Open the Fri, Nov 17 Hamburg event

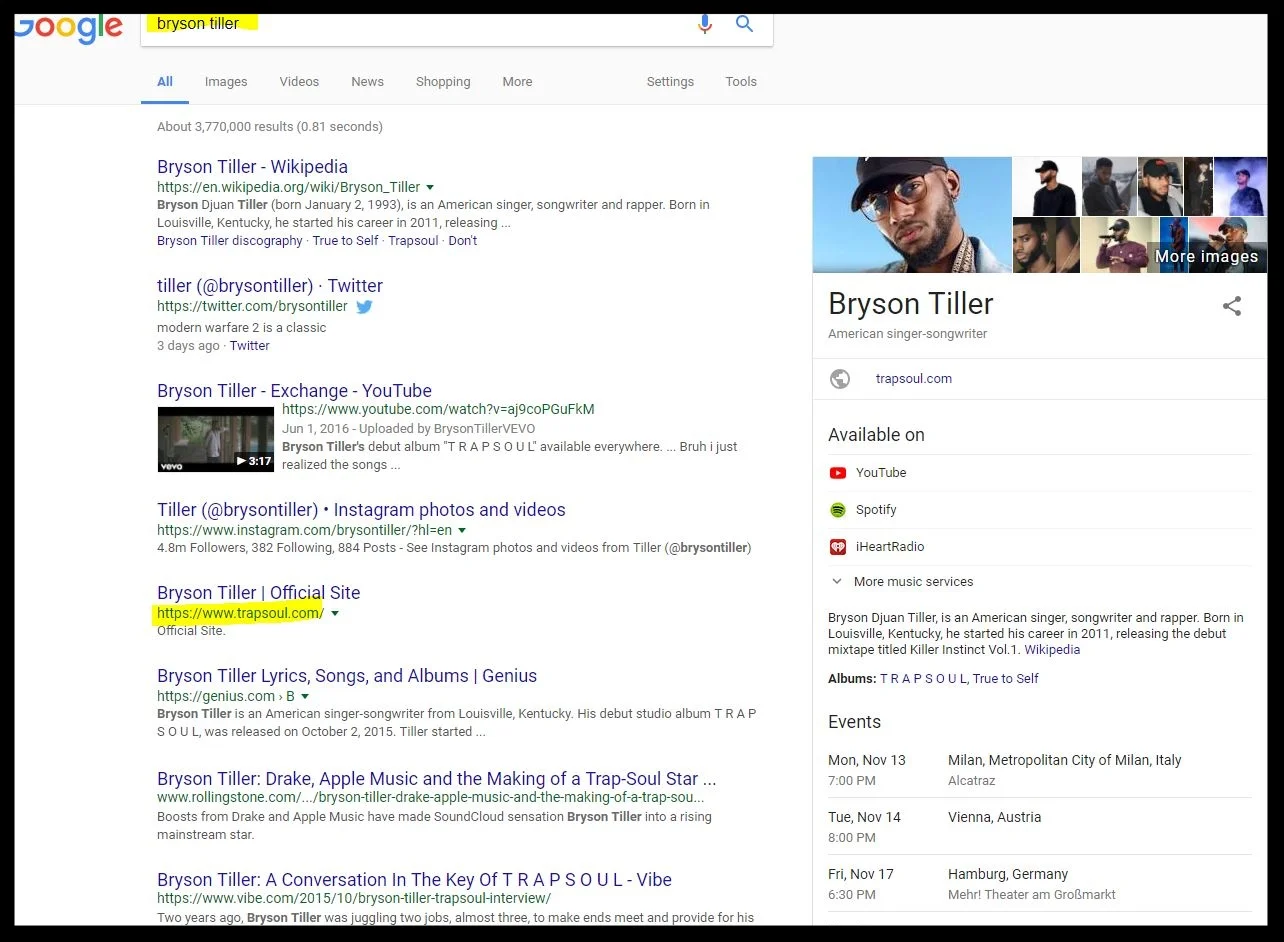(x=1039, y=884)
